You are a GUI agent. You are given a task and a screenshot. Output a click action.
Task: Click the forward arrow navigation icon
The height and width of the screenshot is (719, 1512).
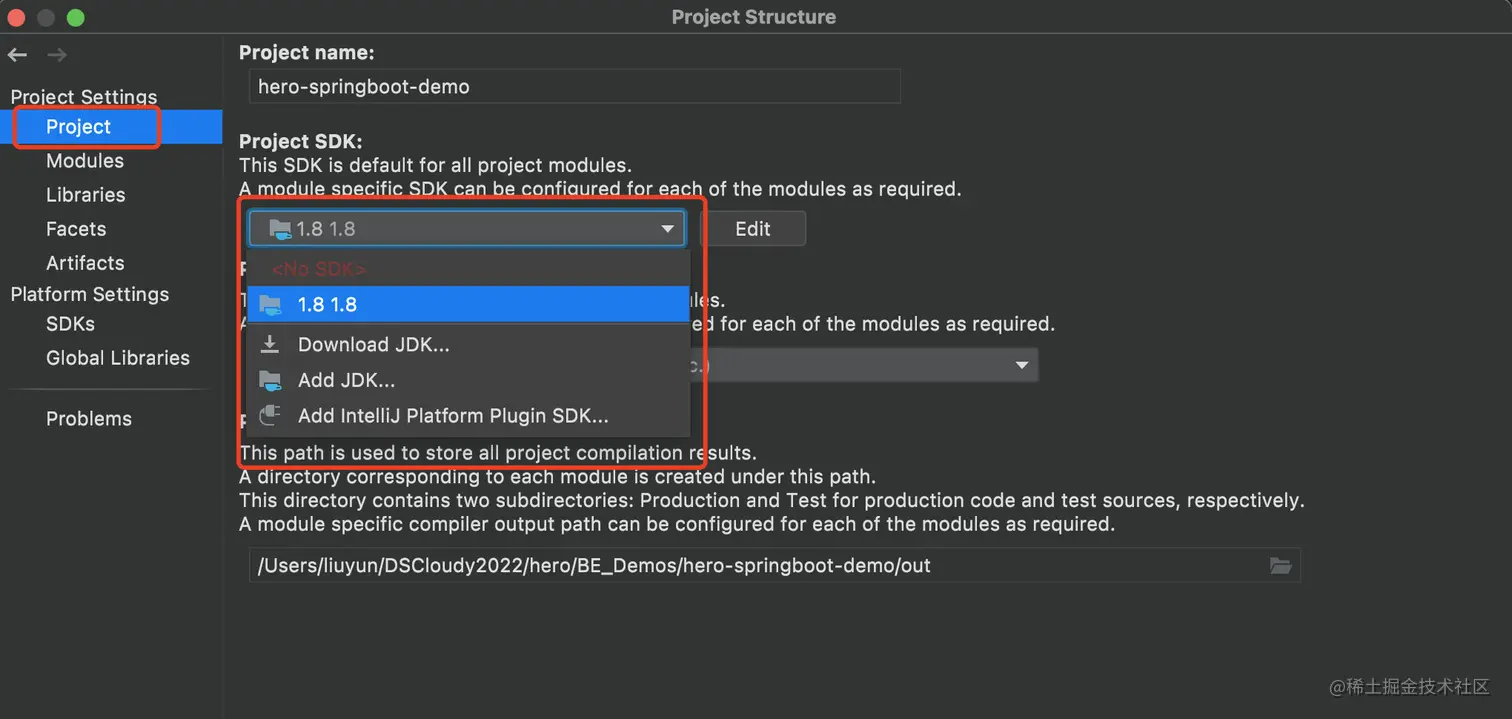(57, 55)
